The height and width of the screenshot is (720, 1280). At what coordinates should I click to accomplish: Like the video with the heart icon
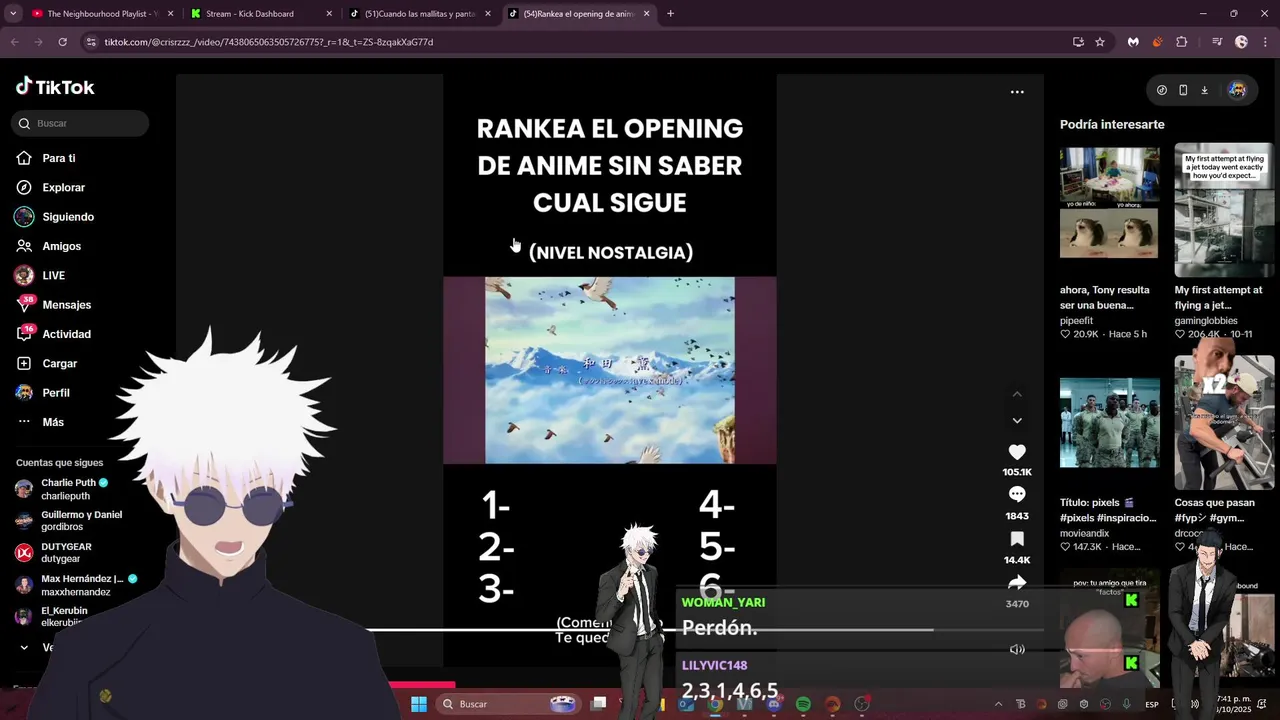(1017, 452)
